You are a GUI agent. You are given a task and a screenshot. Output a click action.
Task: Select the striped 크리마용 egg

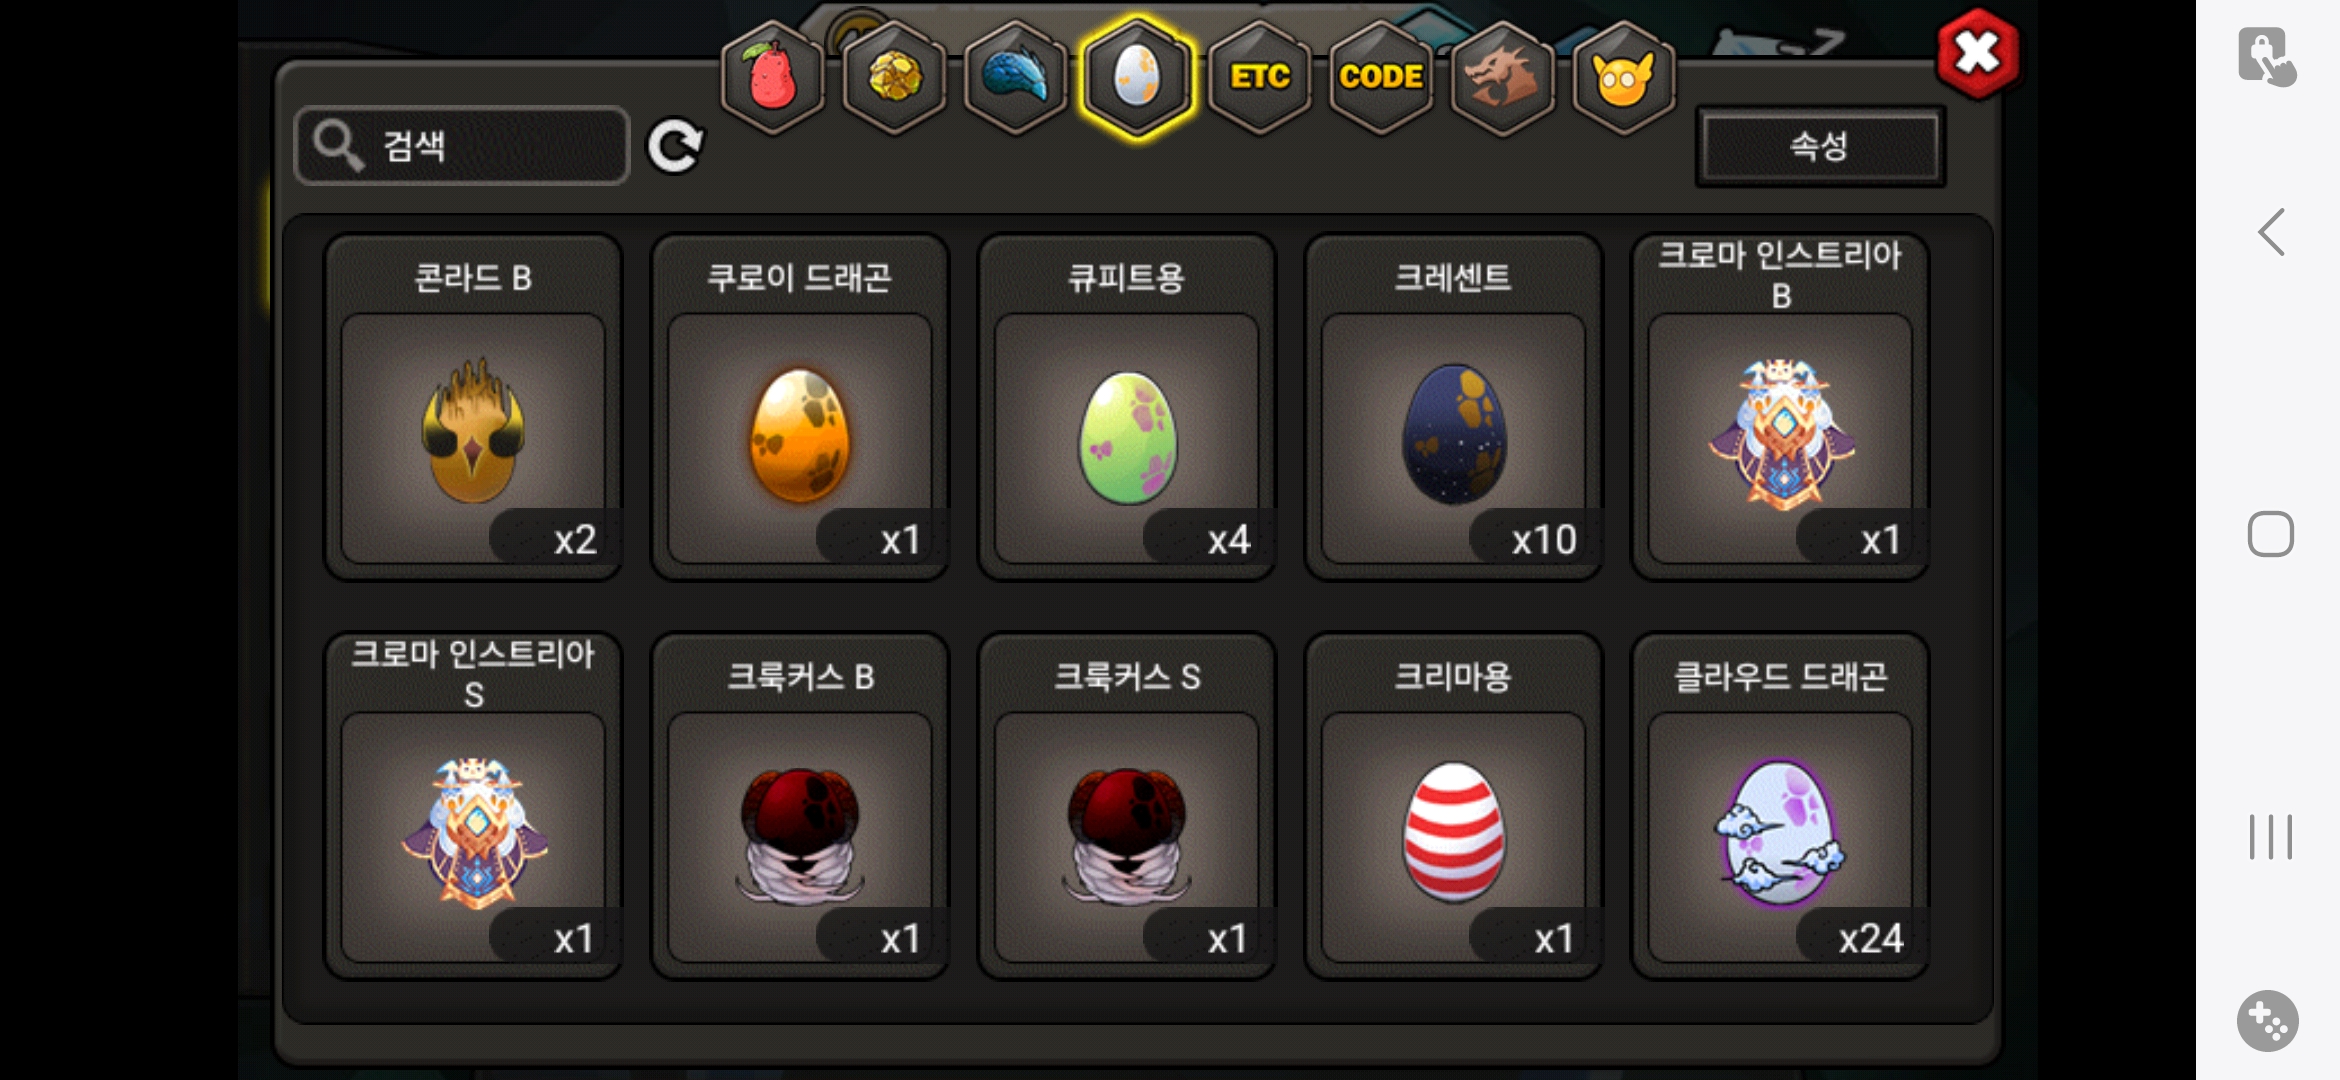(x=1454, y=806)
